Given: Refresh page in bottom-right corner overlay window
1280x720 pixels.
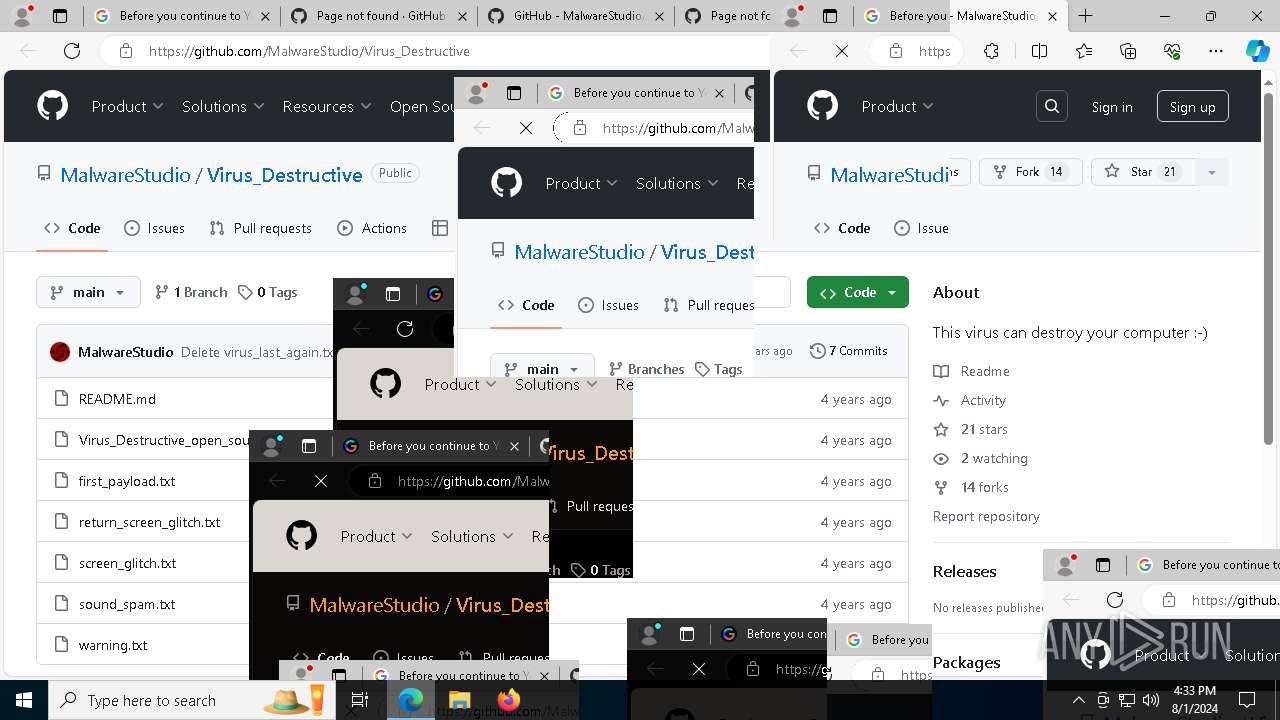Looking at the screenshot, I should coord(1115,600).
